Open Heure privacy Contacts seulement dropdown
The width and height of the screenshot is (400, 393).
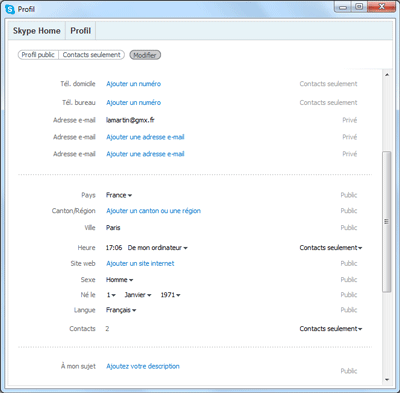coord(331,248)
